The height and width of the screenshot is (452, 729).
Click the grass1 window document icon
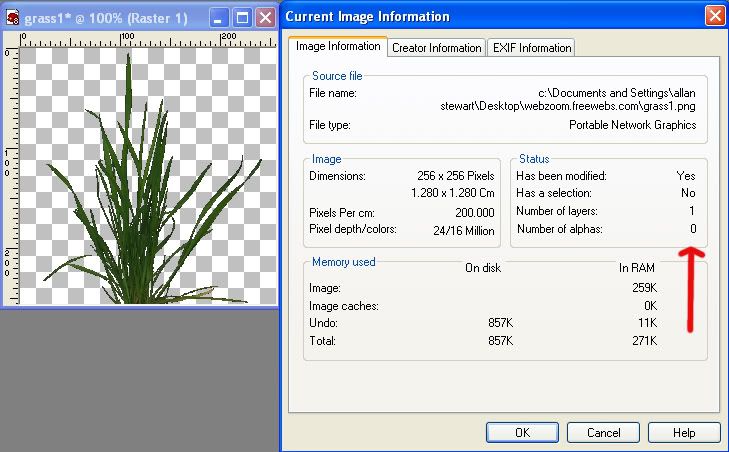pyautogui.click(x=12, y=17)
